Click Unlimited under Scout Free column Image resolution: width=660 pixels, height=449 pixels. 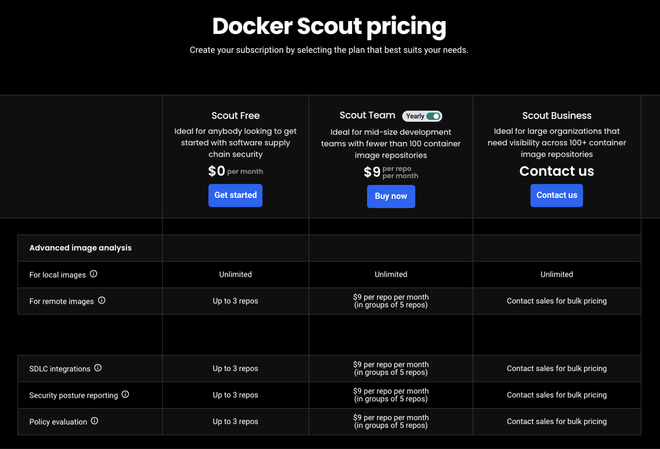[236, 274]
